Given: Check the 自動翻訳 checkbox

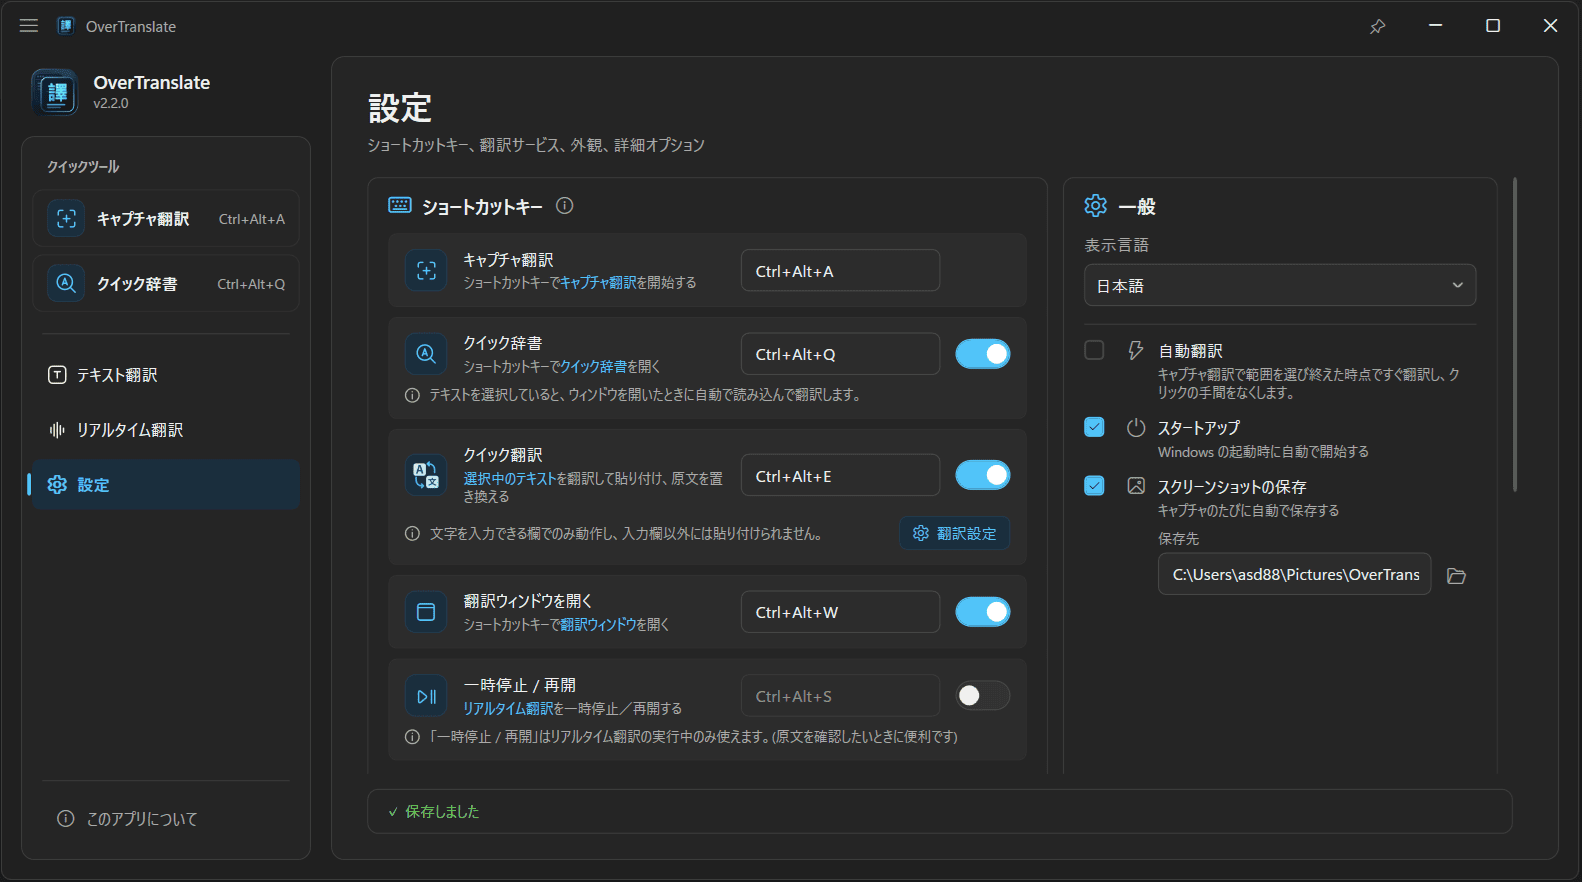Looking at the screenshot, I should 1094,350.
